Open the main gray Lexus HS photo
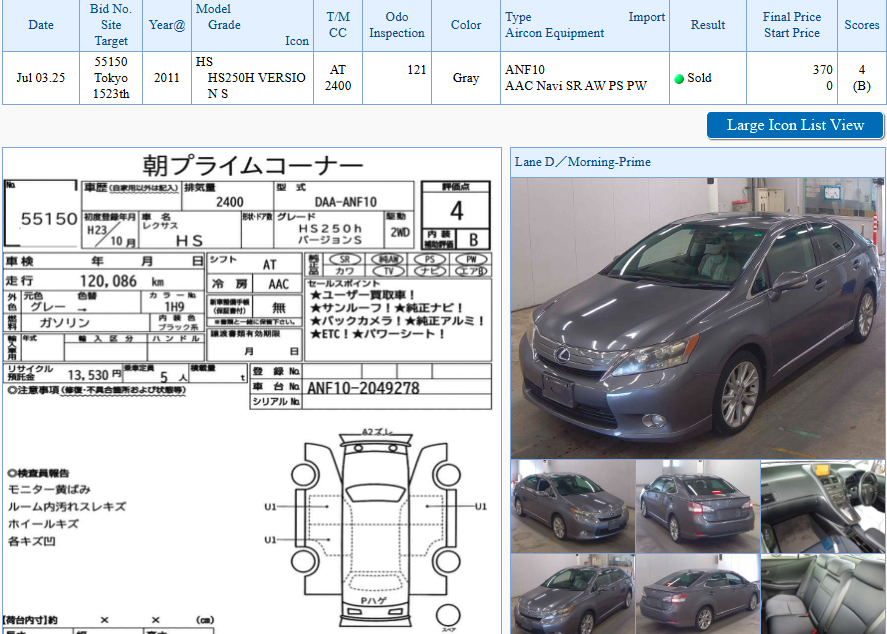The image size is (887, 634). [x=698, y=318]
